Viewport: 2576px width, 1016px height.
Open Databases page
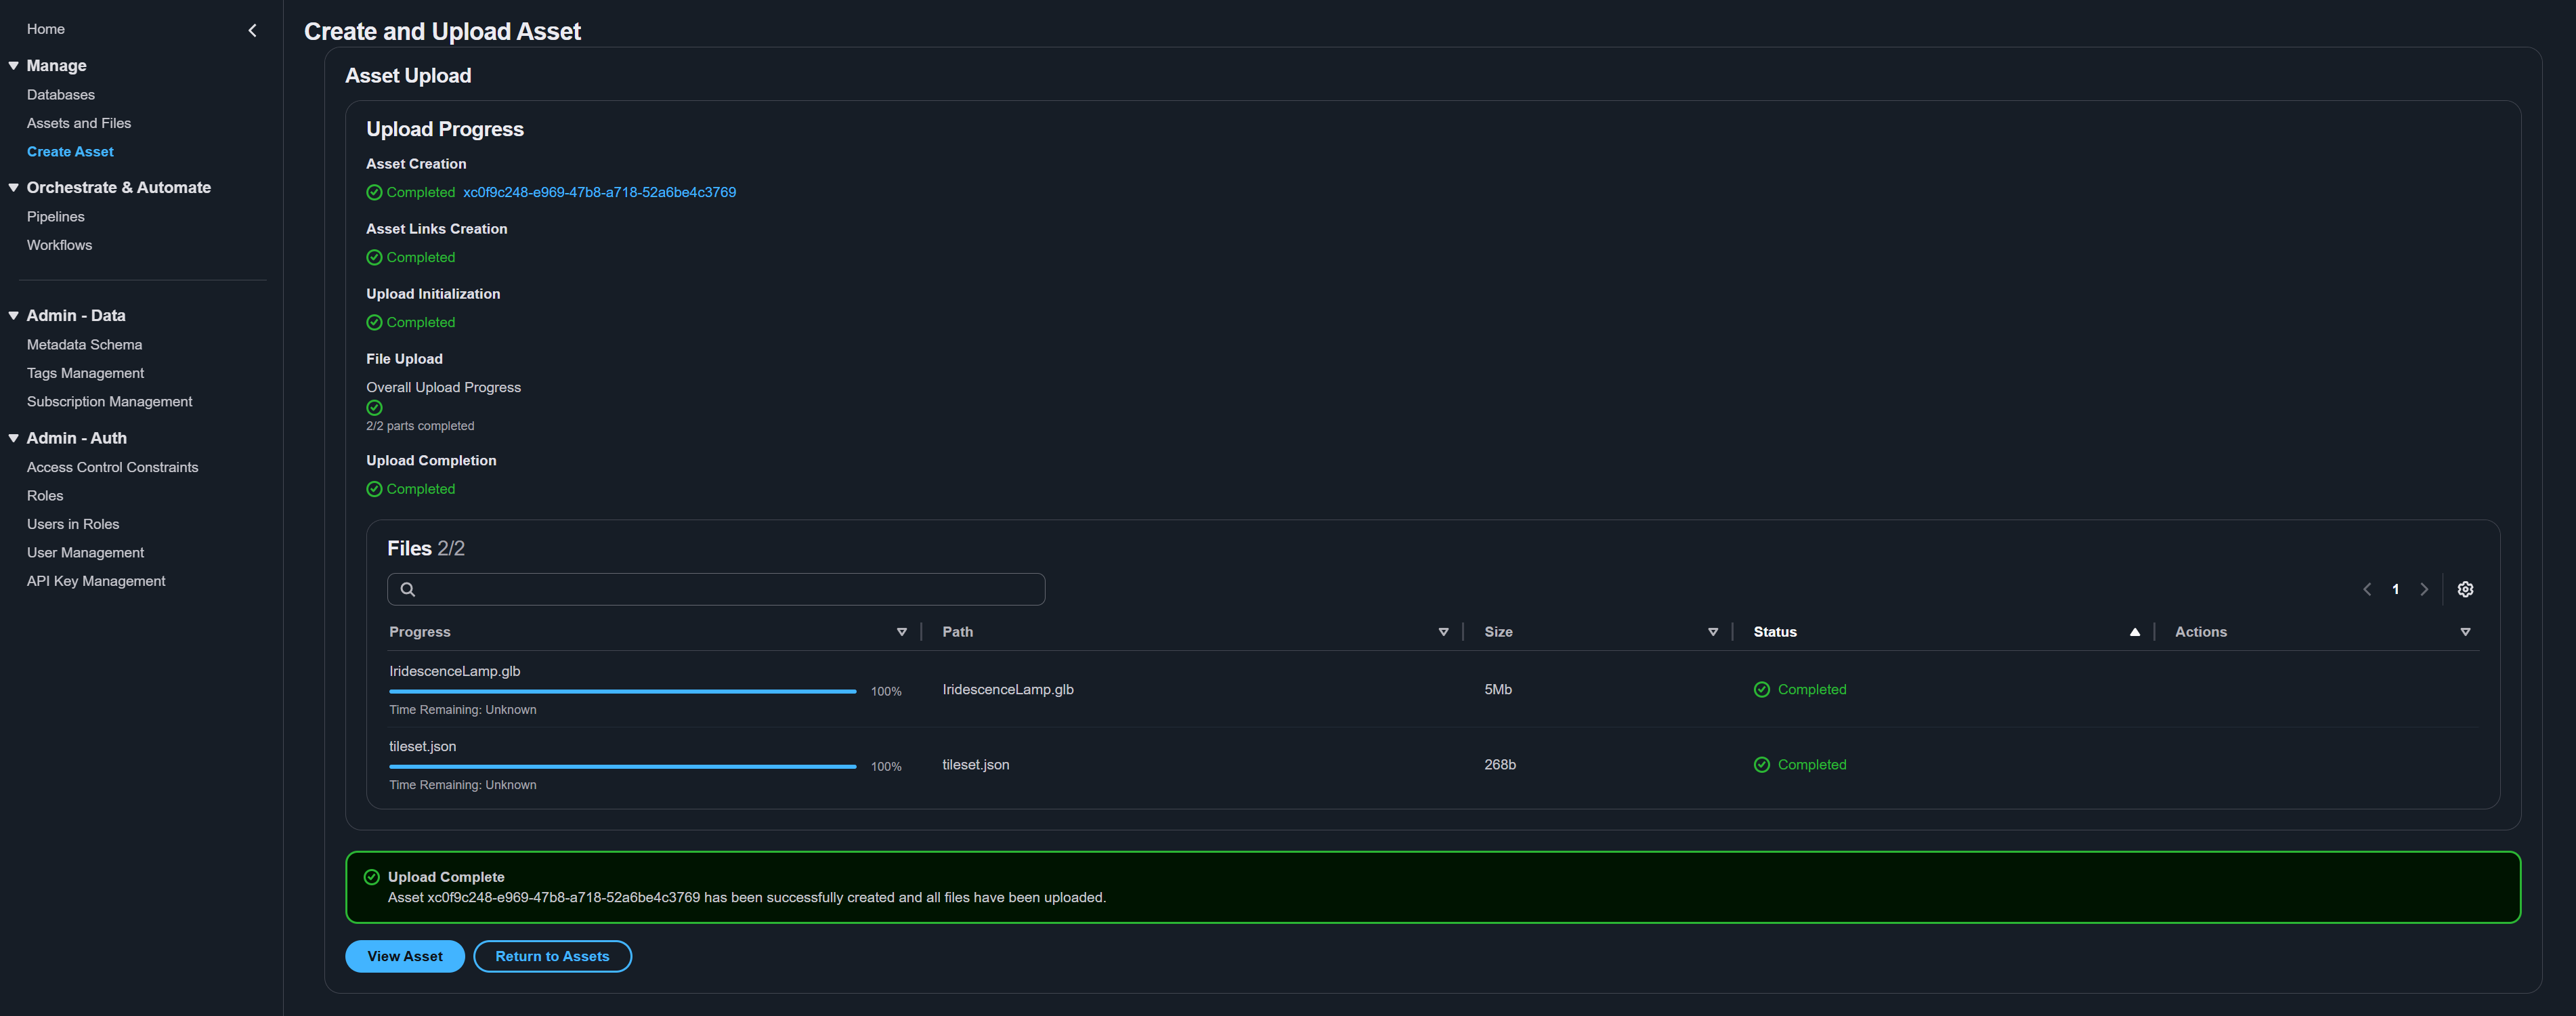click(61, 95)
